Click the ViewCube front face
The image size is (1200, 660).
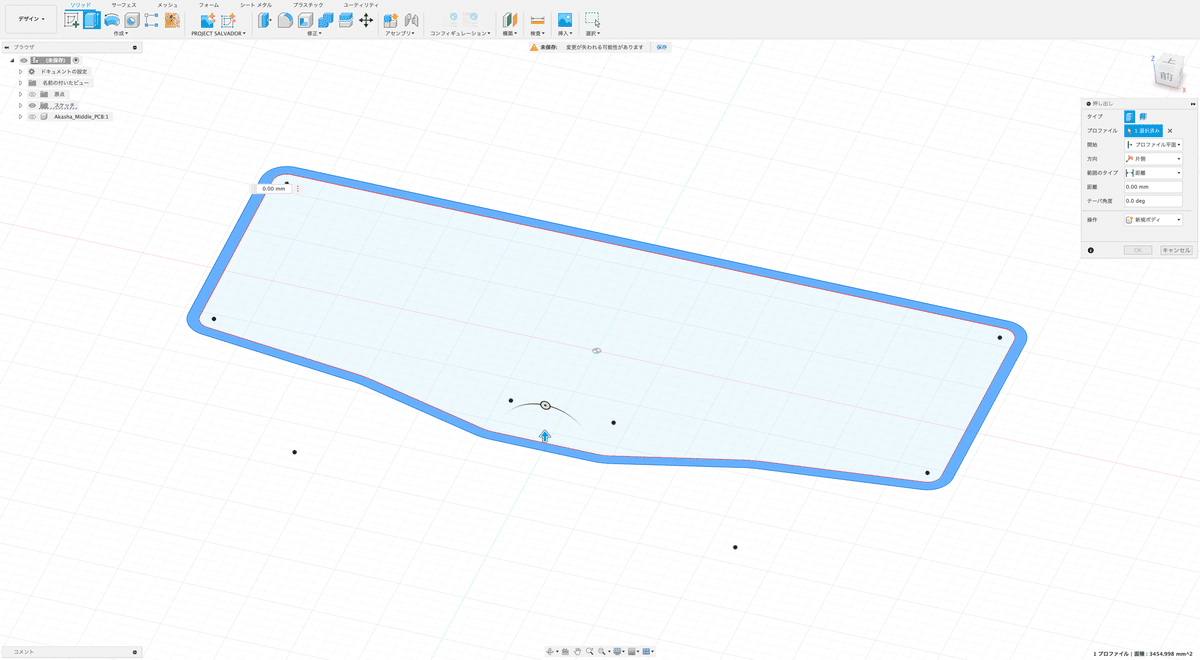pos(1166,76)
